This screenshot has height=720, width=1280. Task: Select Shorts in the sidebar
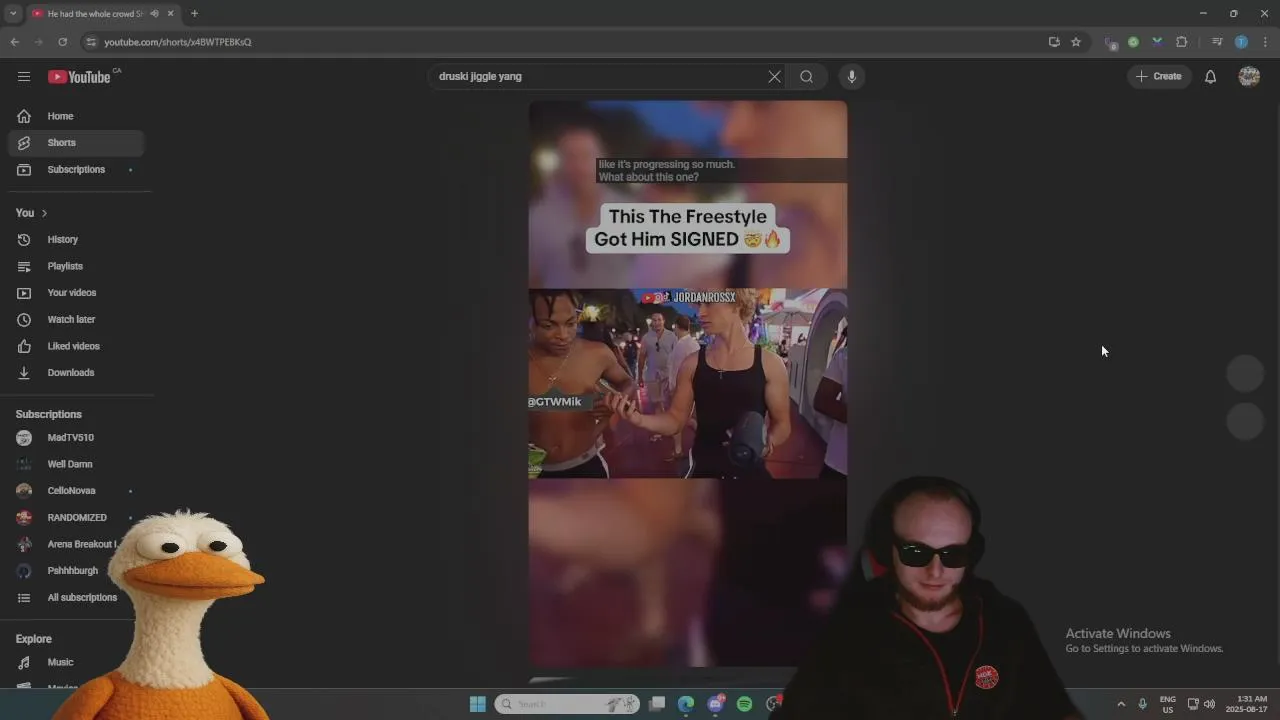[x=76, y=143]
